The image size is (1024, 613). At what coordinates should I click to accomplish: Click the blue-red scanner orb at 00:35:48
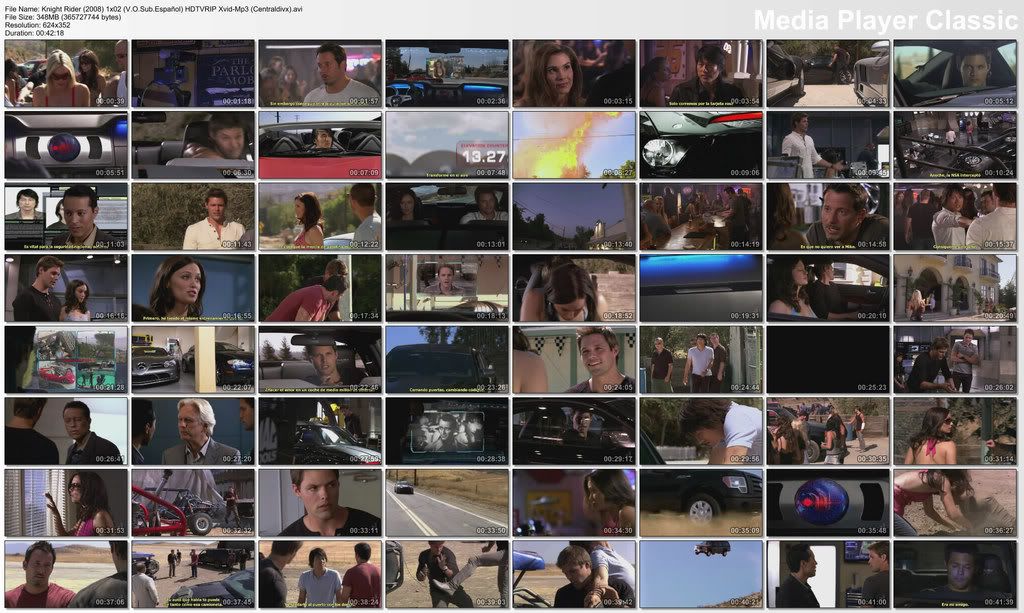point(828,503)
